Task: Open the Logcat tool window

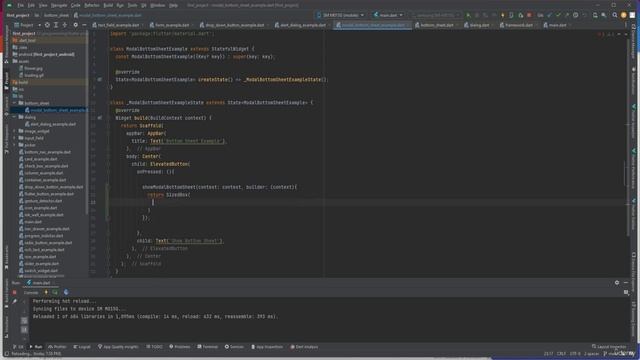Action: (x=82, y=347)
